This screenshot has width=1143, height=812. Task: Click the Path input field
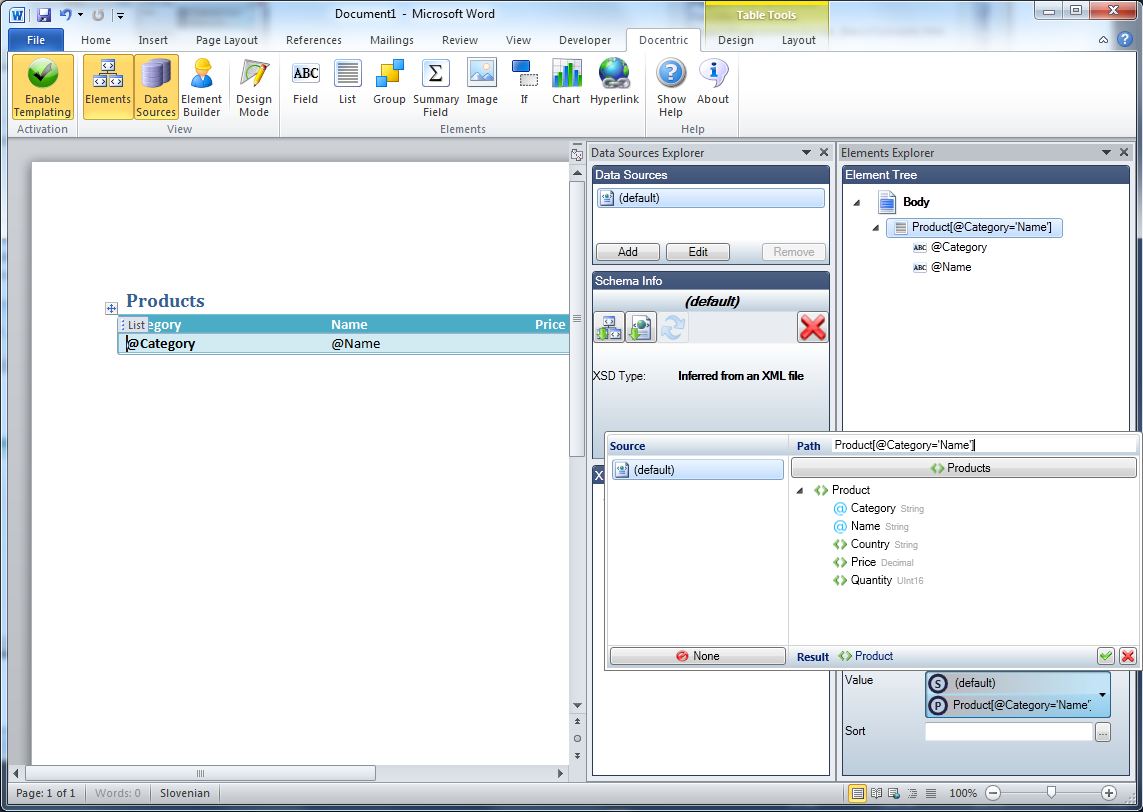point(983,445)
